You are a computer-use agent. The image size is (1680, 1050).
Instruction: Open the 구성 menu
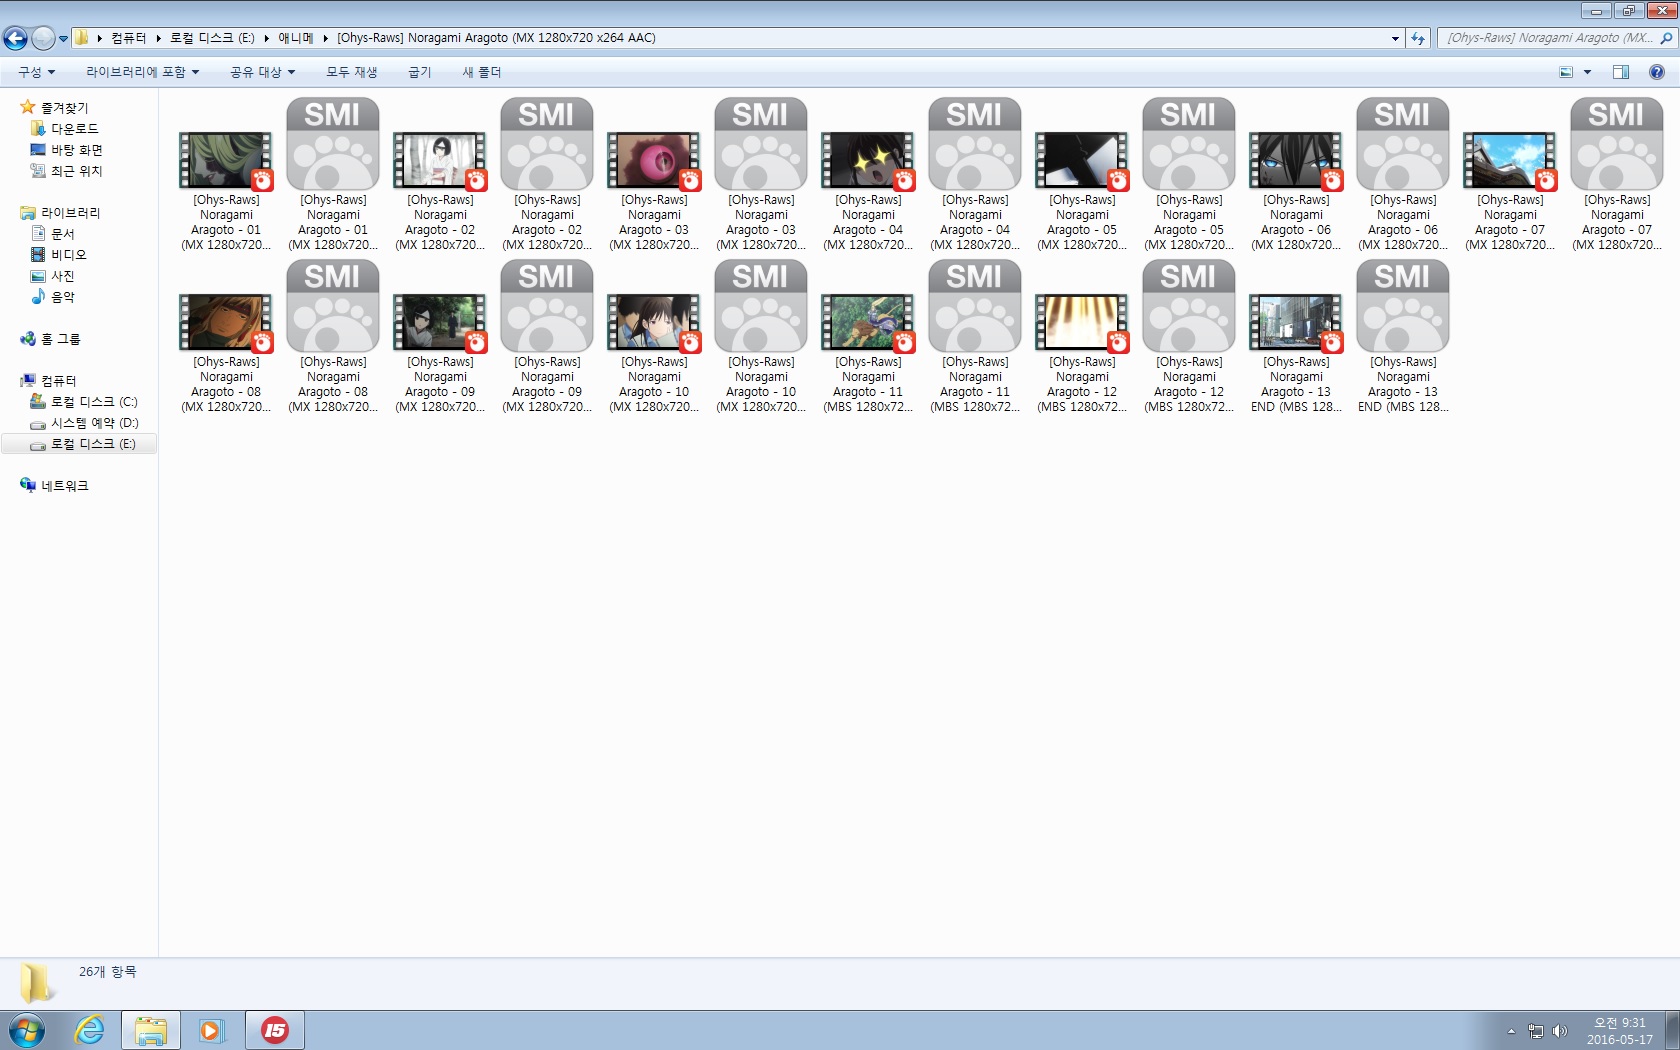(37, 72)
